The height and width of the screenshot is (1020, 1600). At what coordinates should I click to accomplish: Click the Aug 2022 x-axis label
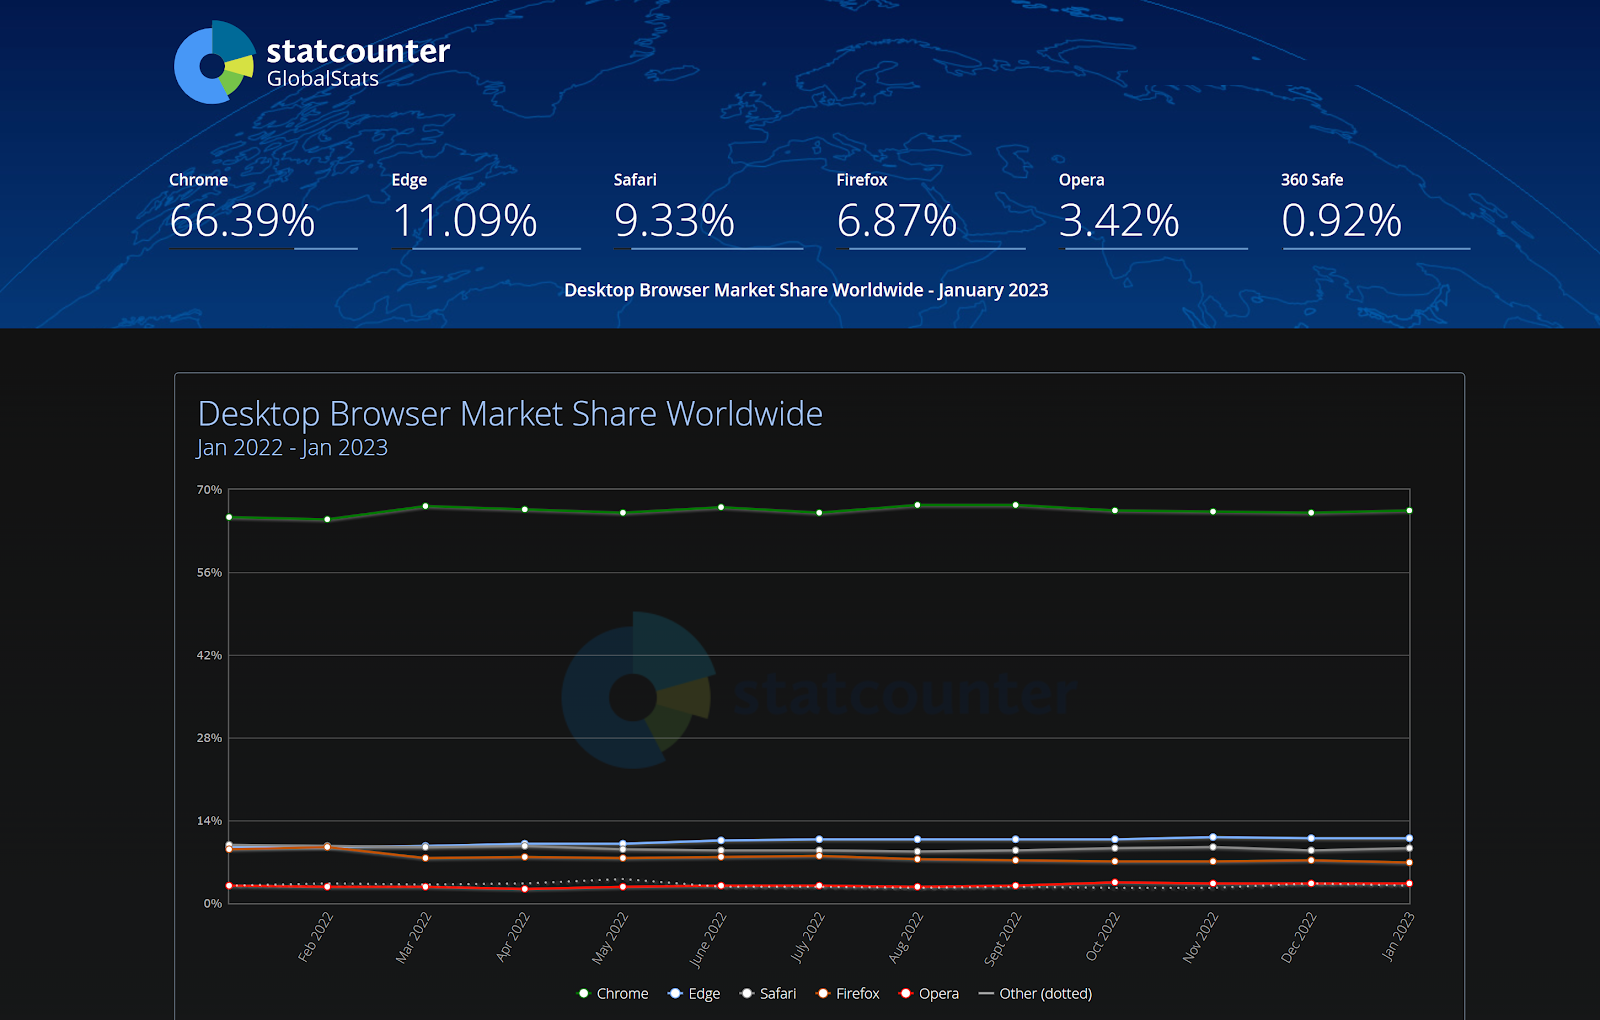click(906, 937)
